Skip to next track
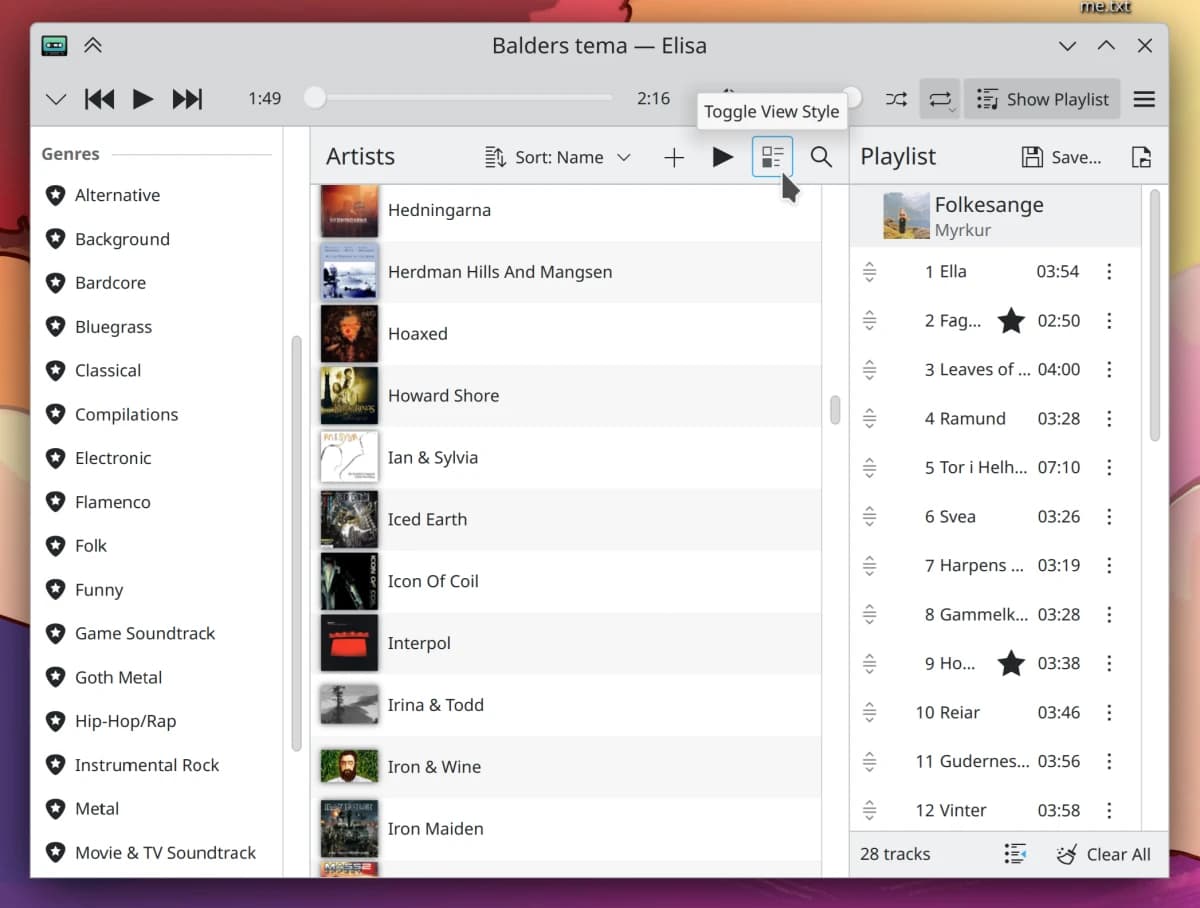Screen dimensions: 1200x908 pyautogui.click(x=187, y=99)
